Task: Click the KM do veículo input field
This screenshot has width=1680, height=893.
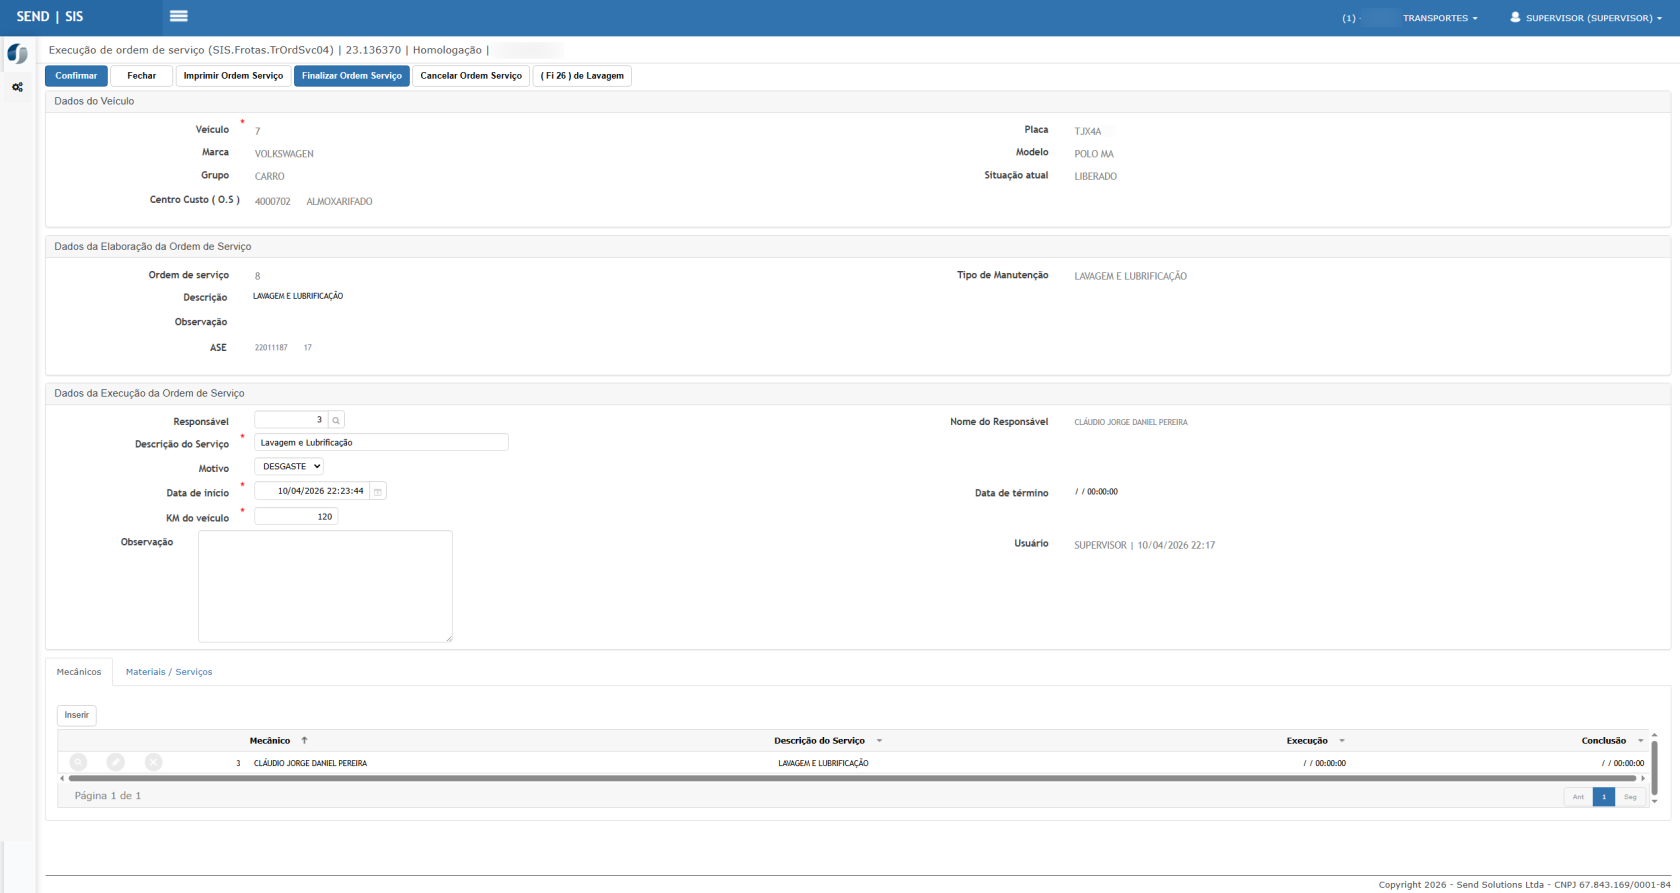Action: pyautogui.click(x=296, y=517)
